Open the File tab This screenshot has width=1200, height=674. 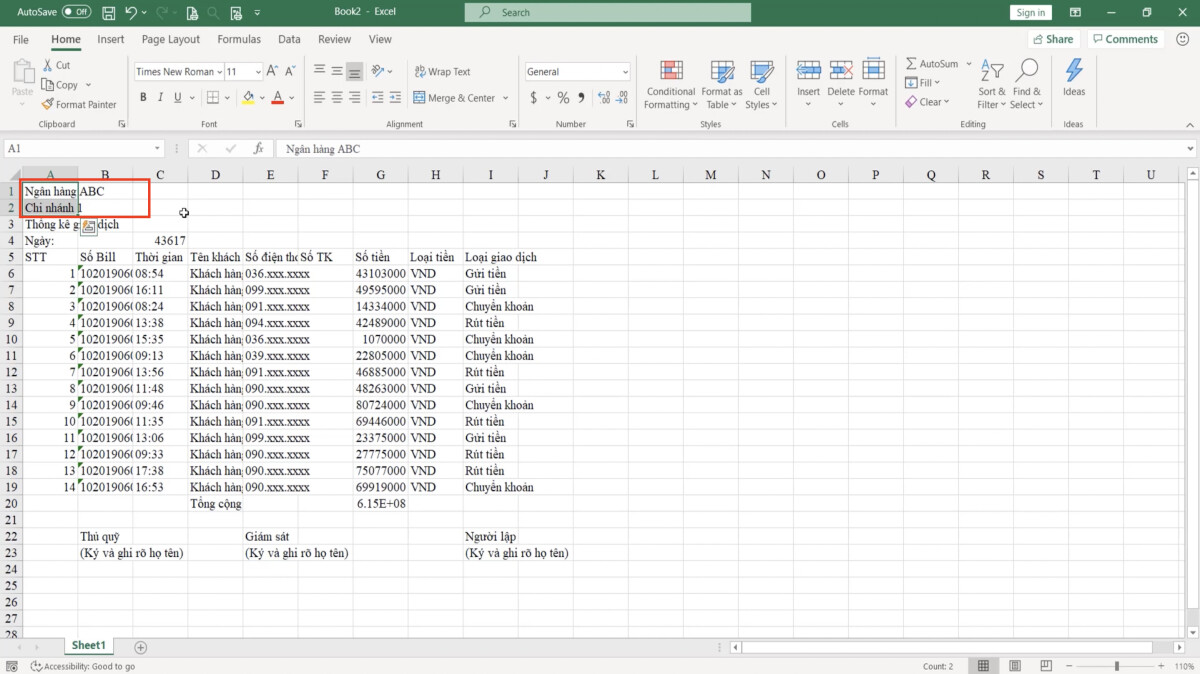(x=21, y=39)
